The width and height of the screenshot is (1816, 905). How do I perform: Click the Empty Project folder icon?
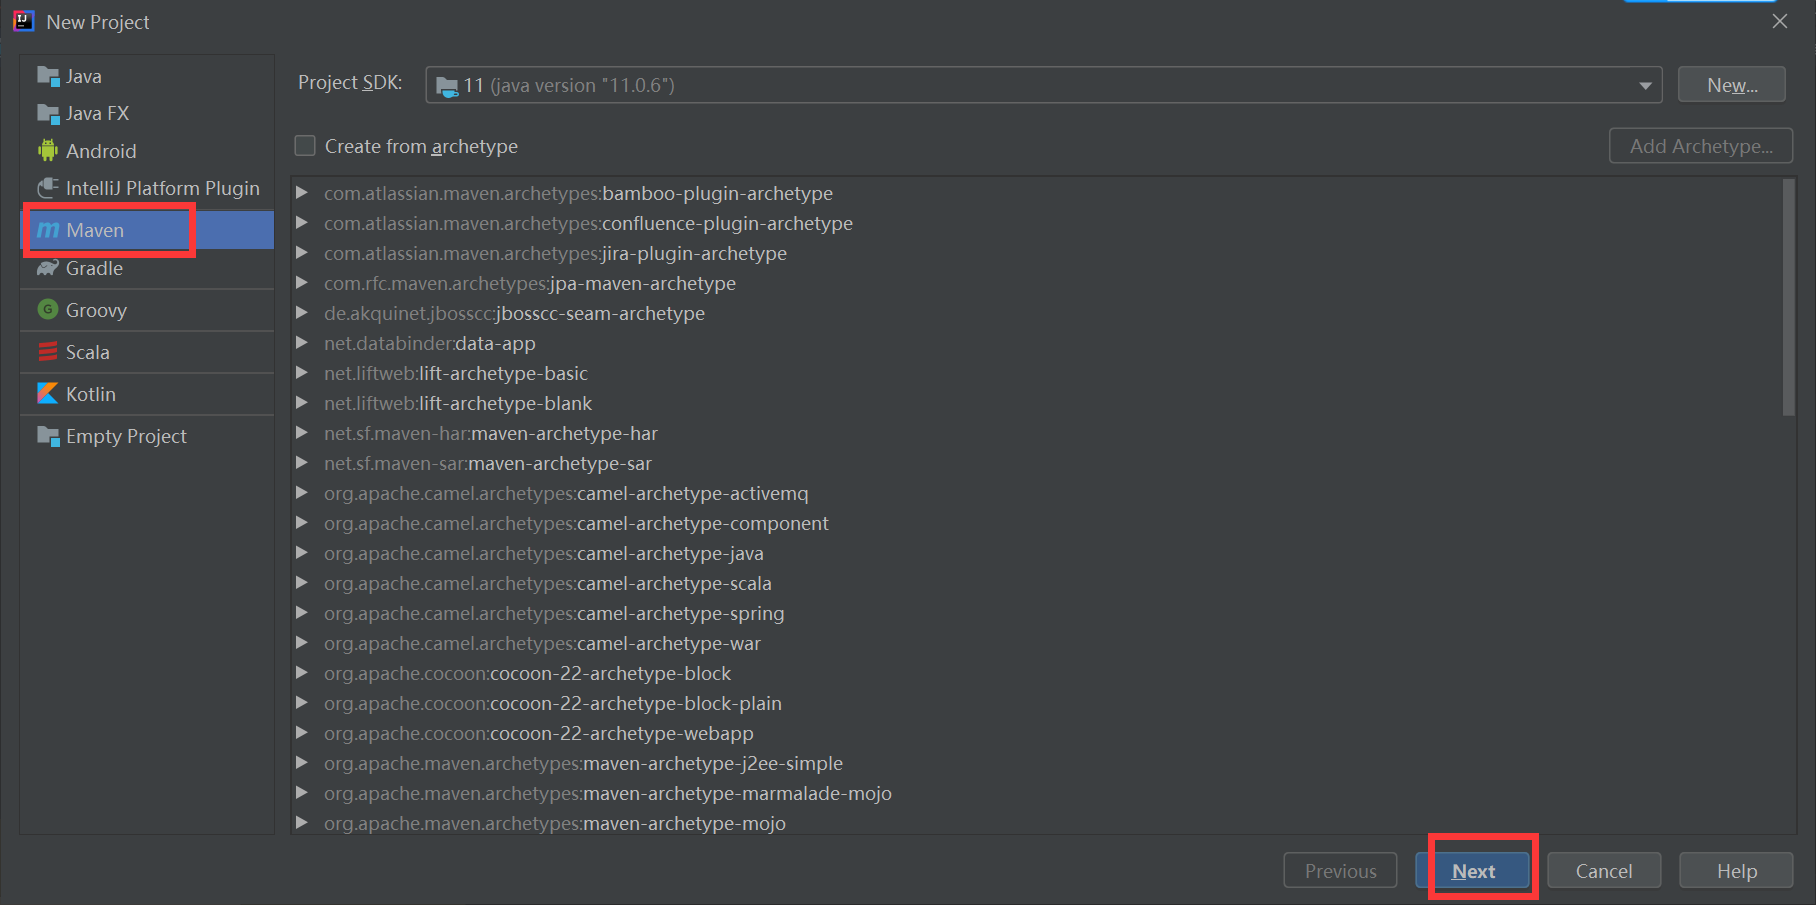(x=48, y=436)
